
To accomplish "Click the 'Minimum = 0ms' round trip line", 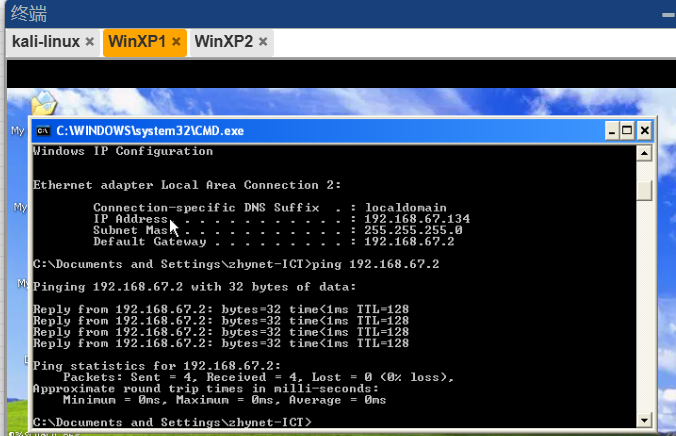I will (224, 400).
